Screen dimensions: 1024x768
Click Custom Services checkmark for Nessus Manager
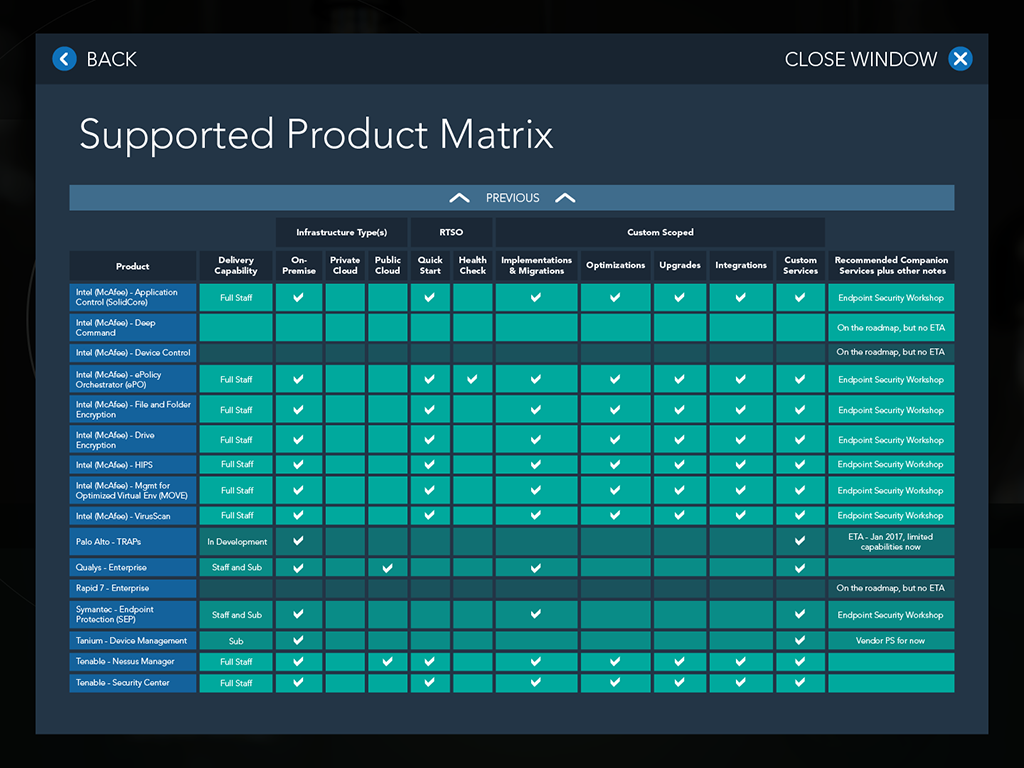point(800,662)
